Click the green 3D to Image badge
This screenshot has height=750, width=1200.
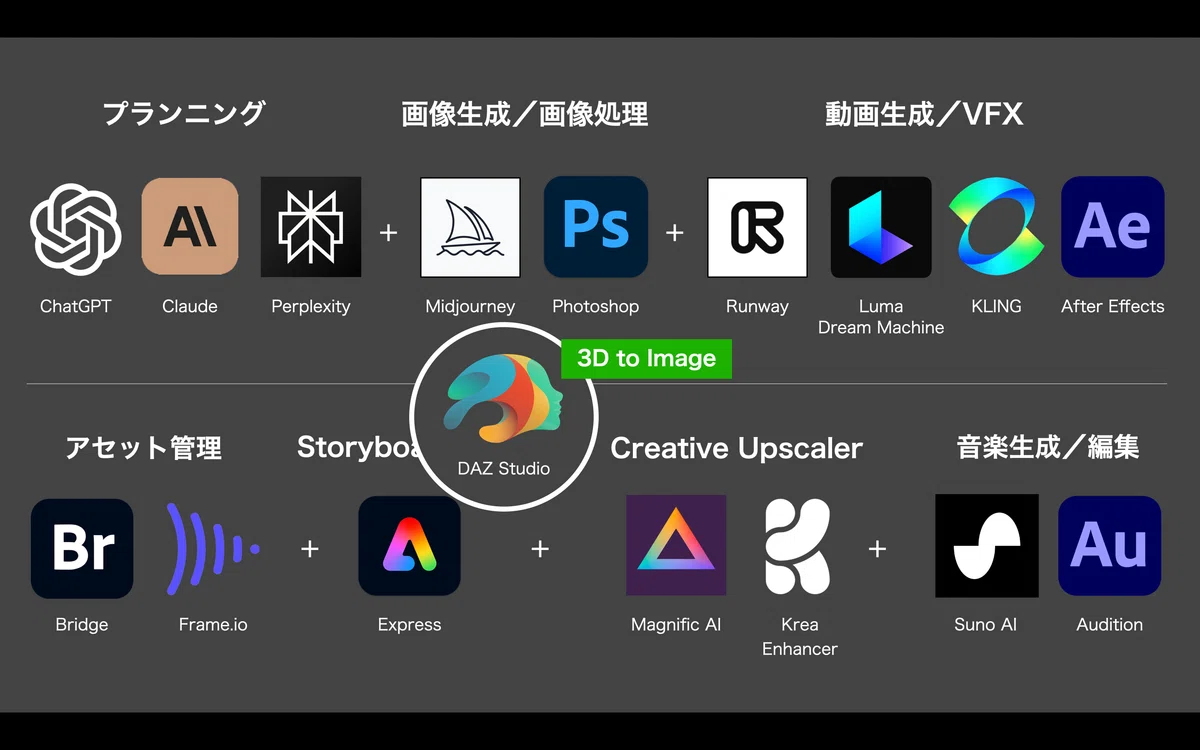coord(647,359)
